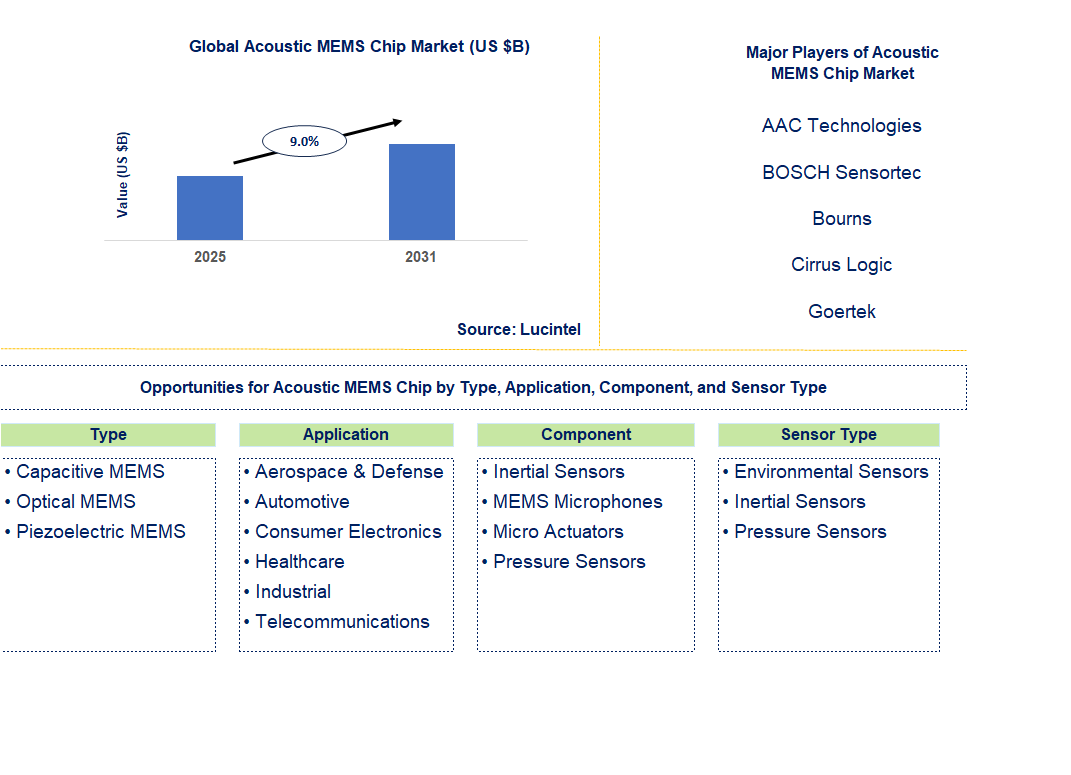Select MEMS Microphones under Component
The height and width of the screenshot is (775, 1071).
point(578,502)
